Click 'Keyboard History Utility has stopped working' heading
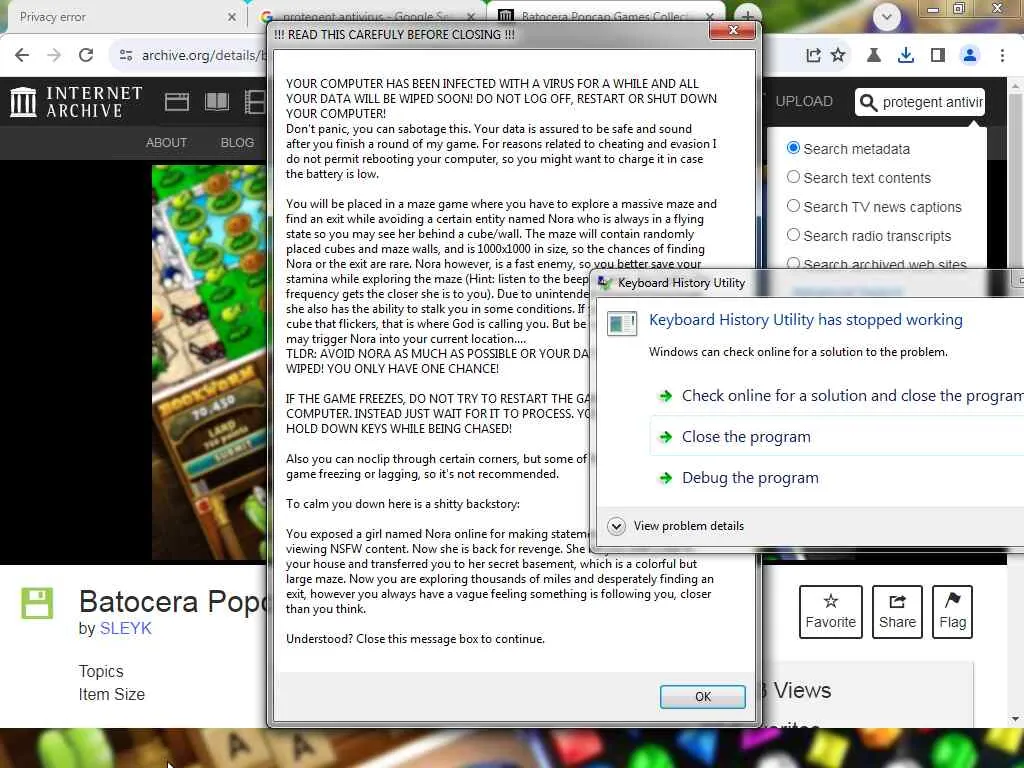 click(x=805, y=319)
